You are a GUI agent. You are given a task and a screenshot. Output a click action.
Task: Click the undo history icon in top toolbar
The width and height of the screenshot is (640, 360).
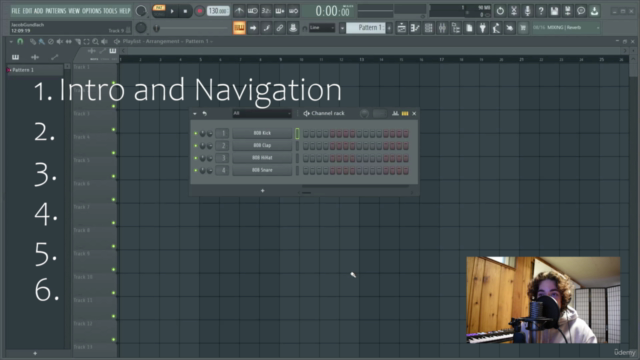coord(500,11)
